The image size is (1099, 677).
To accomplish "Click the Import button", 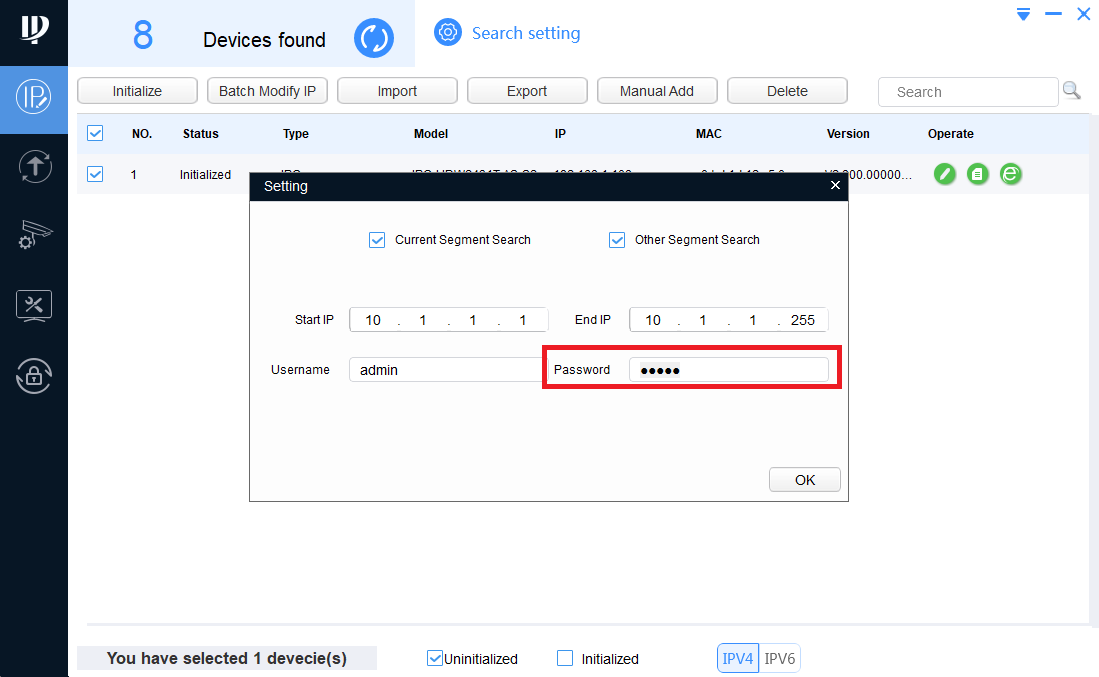I will tap(397, 91).
